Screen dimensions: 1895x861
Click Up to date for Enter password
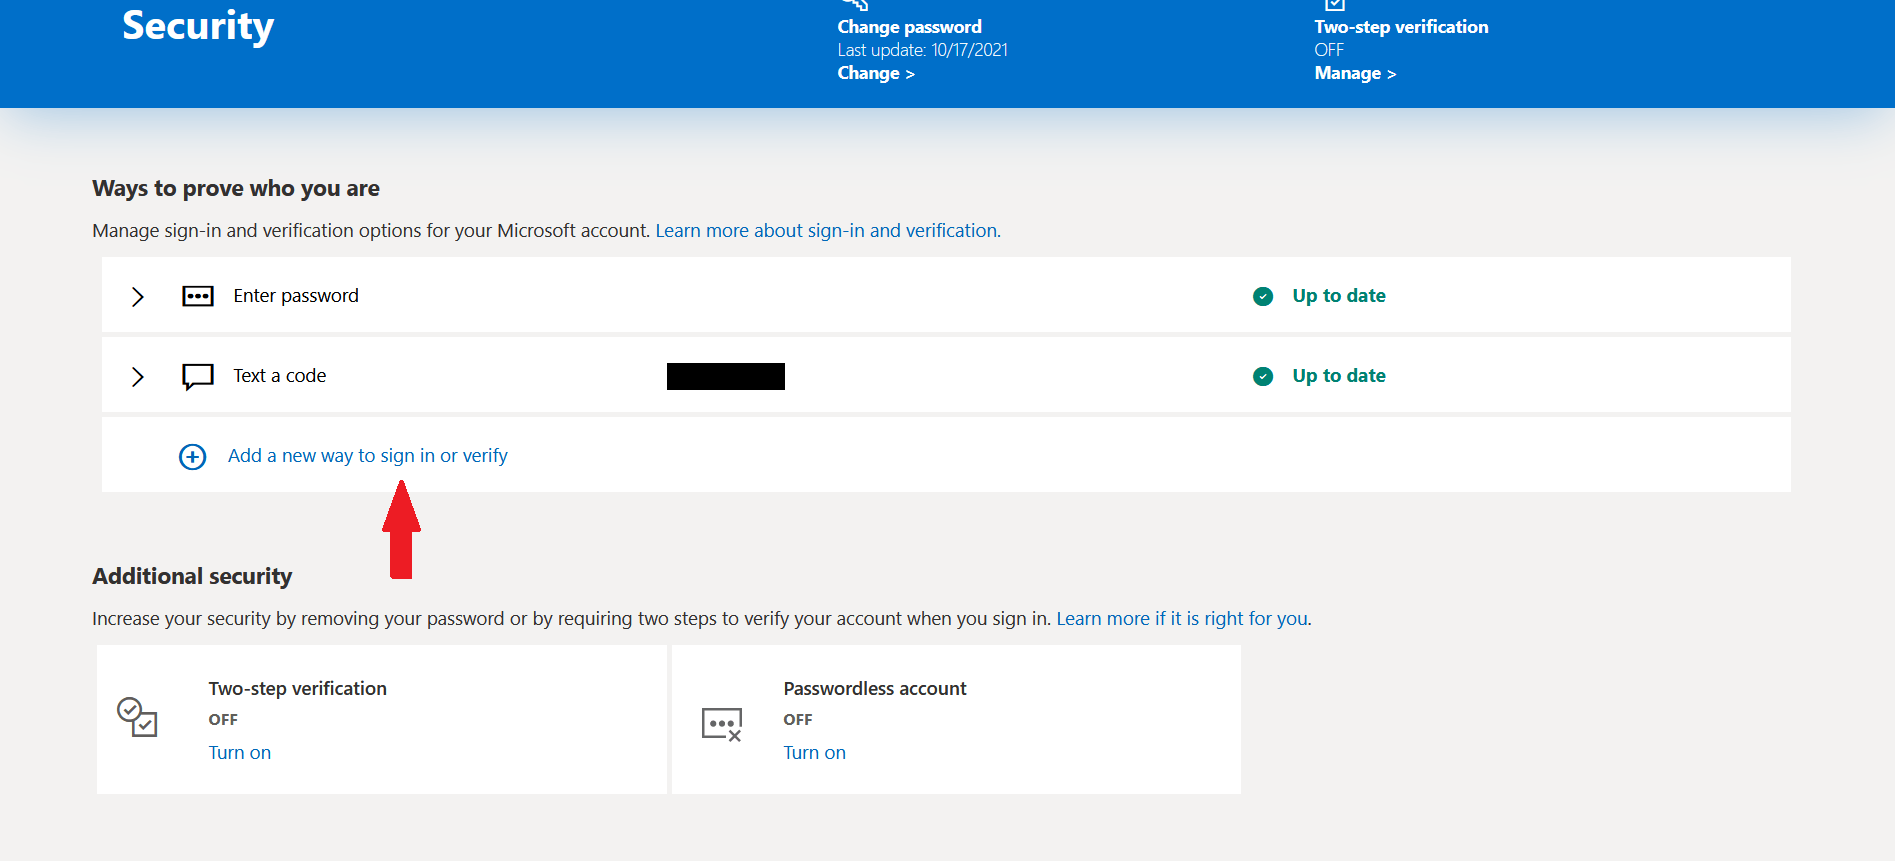click(1339, 296)
